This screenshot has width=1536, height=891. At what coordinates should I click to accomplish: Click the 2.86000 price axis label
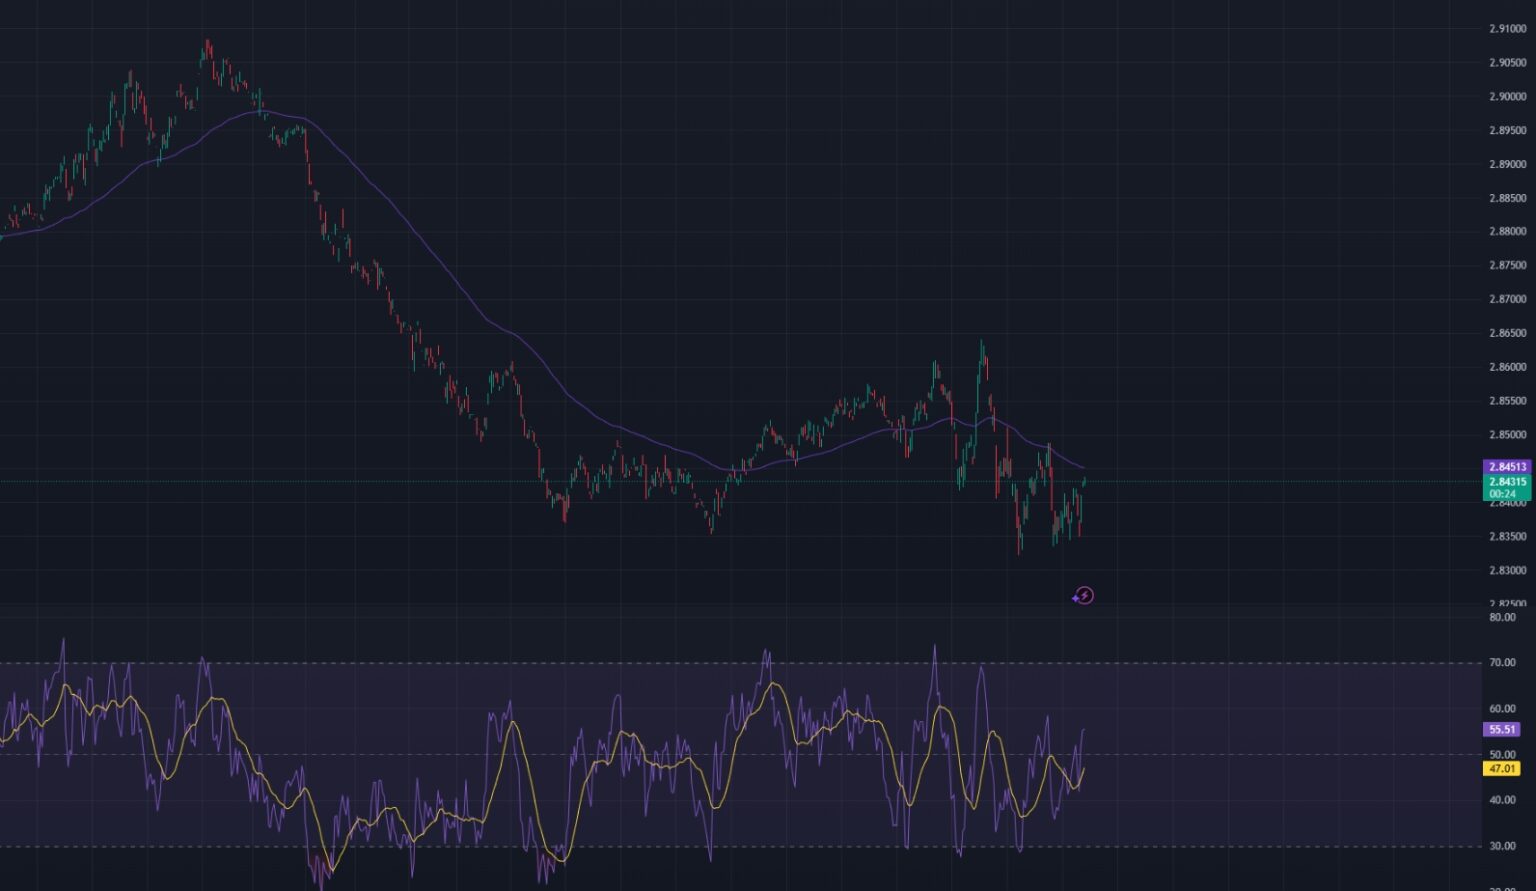tap(1507, 367)
